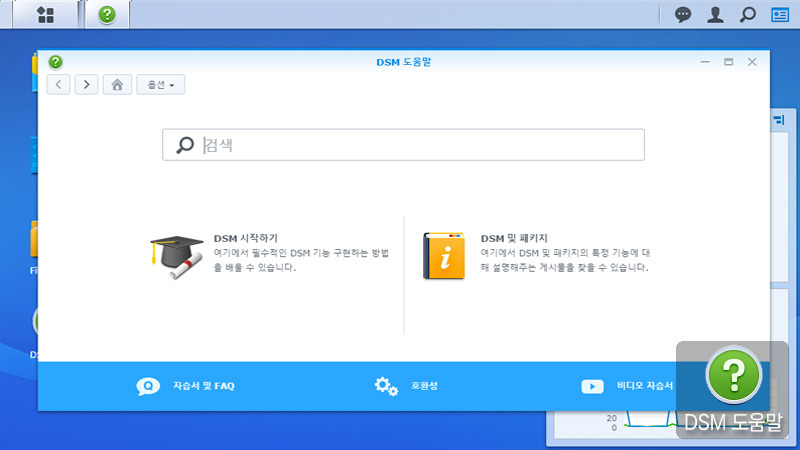
Task: Open the DSM 시작하기 heading link
Action: point(245,238)
